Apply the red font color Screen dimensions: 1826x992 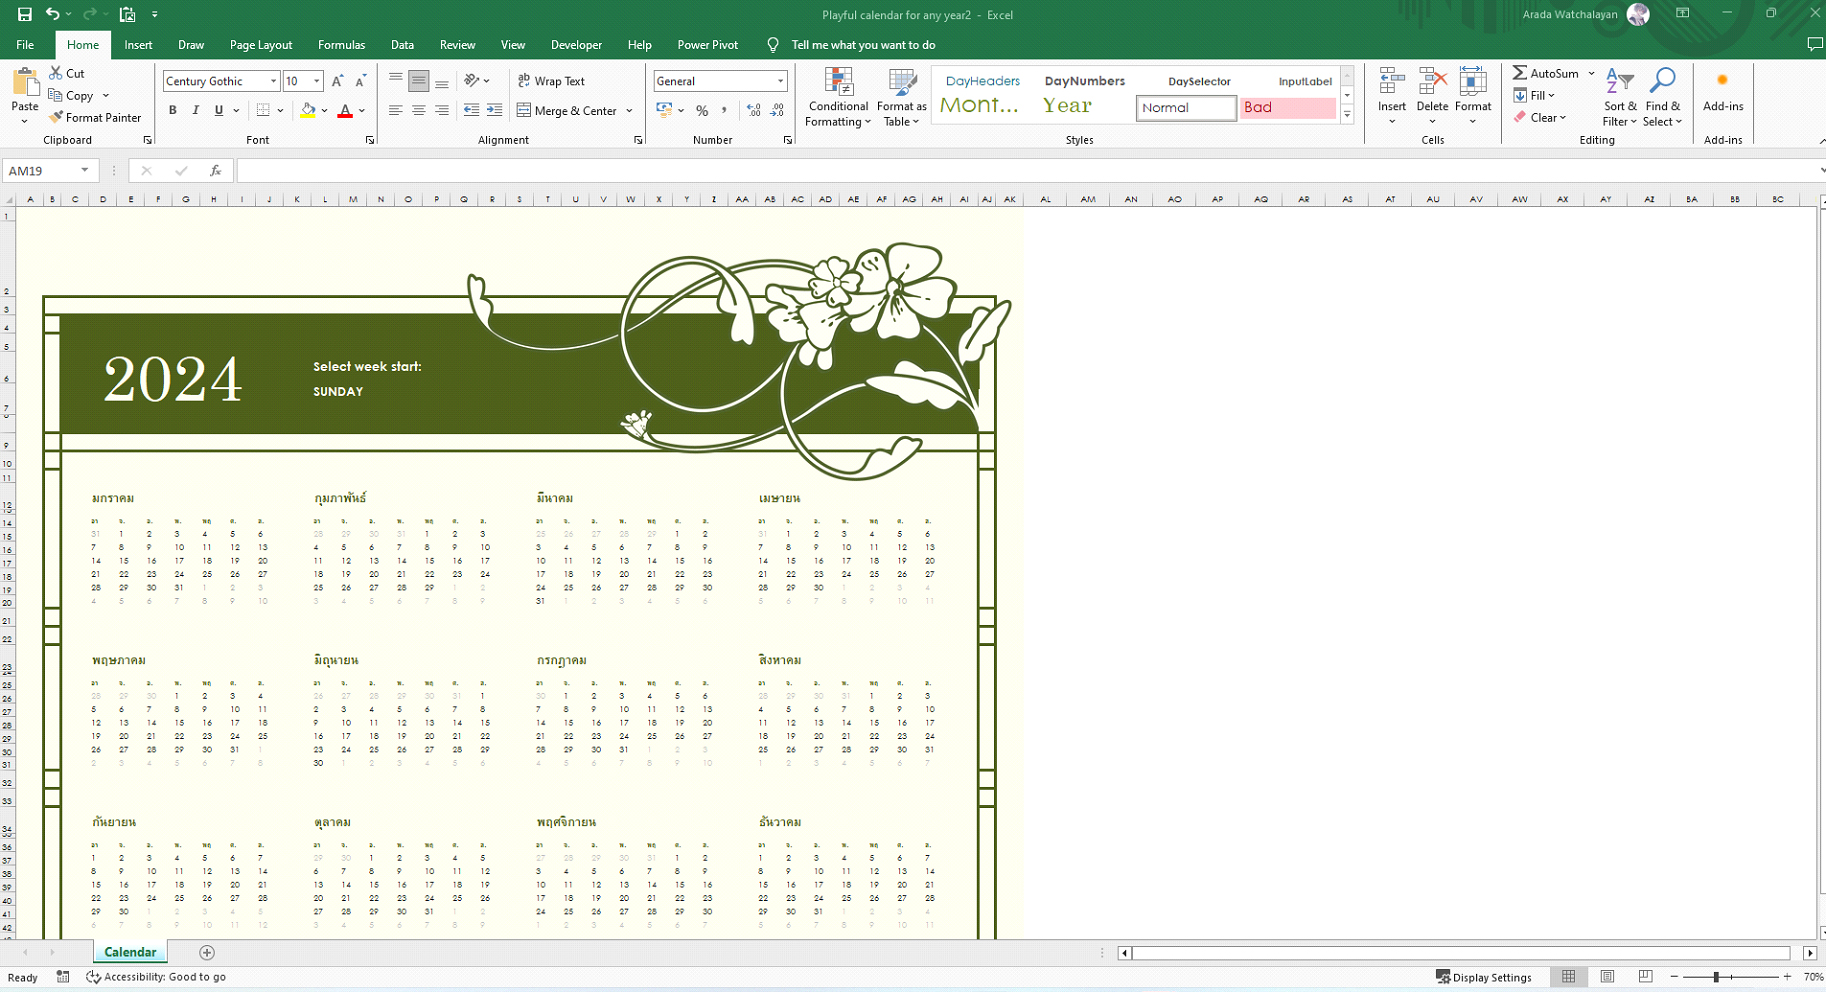click(345, 110)
